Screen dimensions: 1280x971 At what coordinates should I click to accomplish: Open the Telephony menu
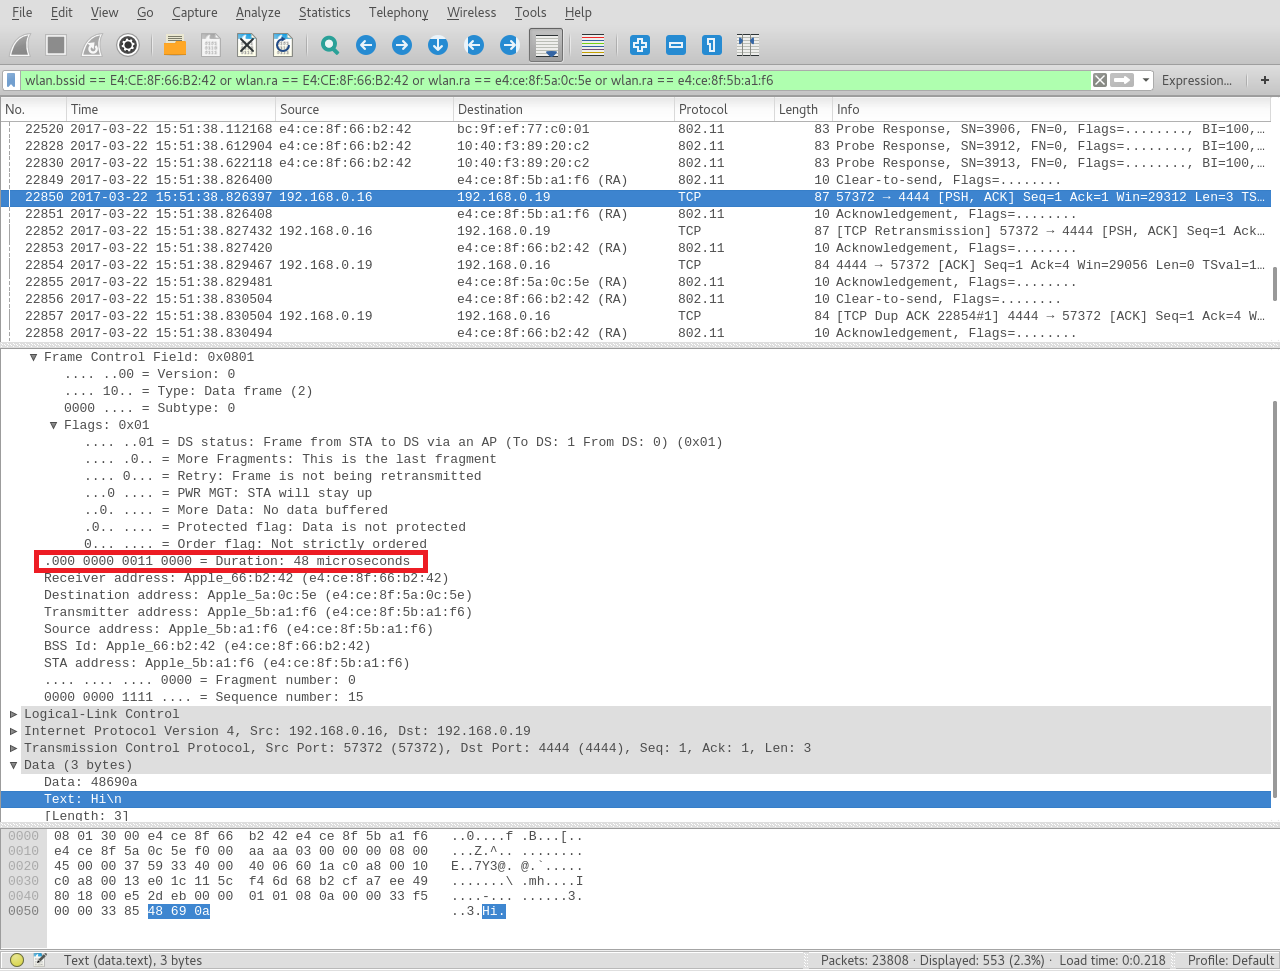pyautogui.click(x=398, y=12)
